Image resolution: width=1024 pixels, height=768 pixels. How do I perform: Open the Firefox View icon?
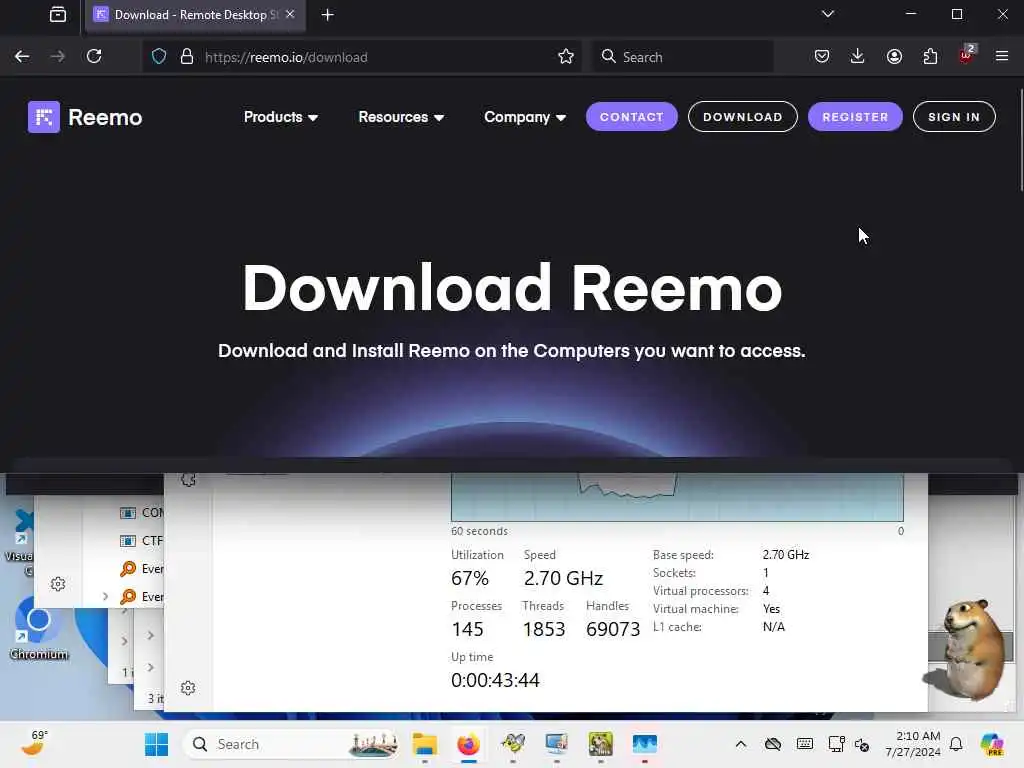click(x=57, y=14)
